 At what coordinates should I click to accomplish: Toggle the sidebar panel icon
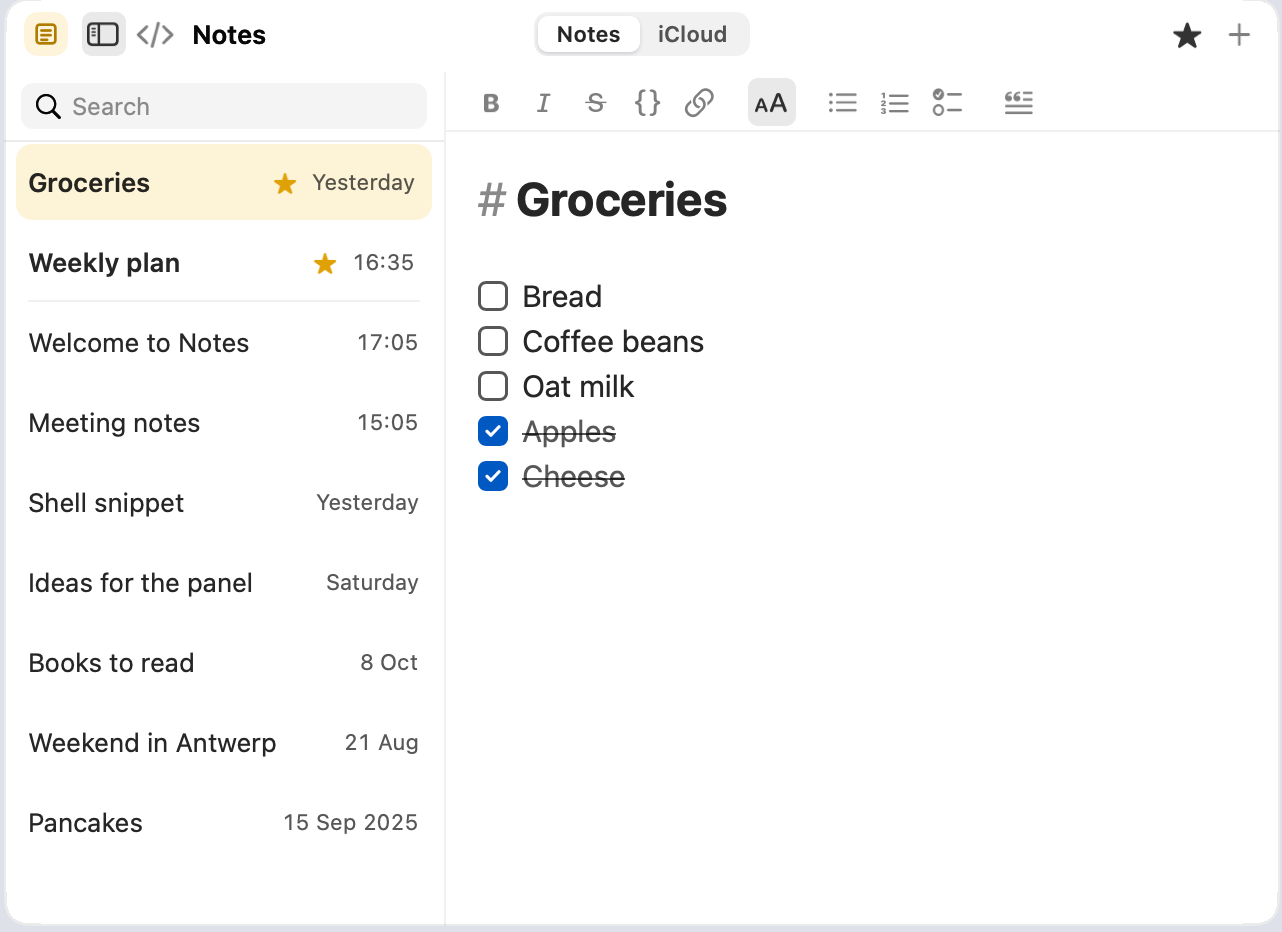pos(103,34)
